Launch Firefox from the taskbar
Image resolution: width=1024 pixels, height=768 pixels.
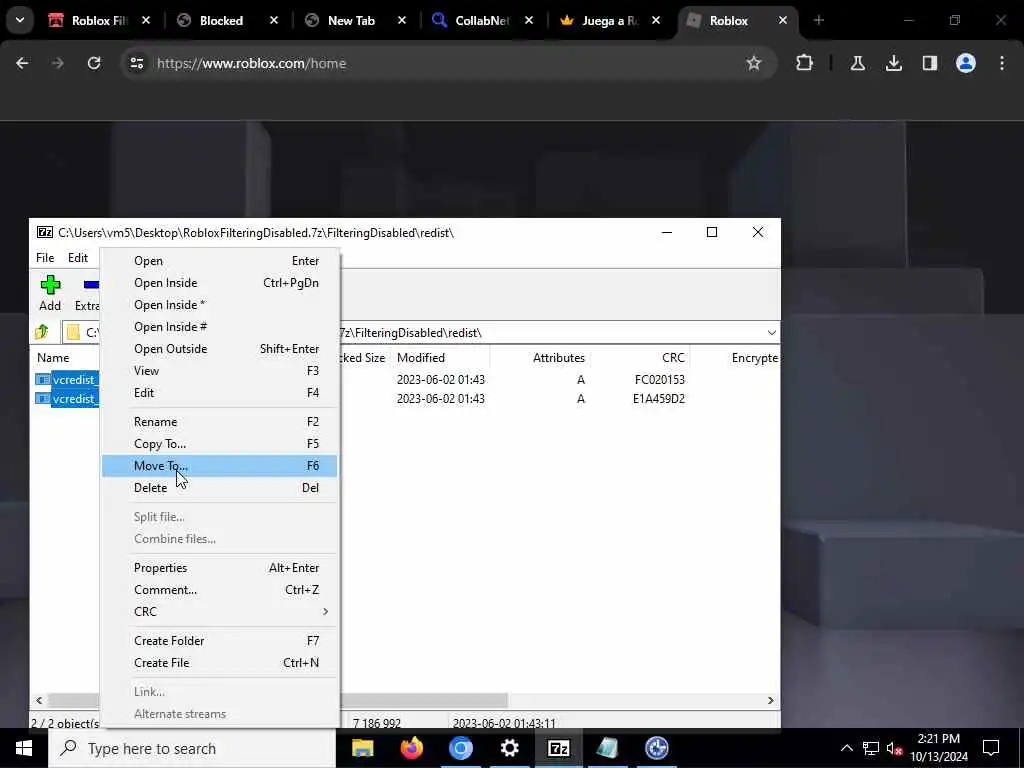click(411, 748)
